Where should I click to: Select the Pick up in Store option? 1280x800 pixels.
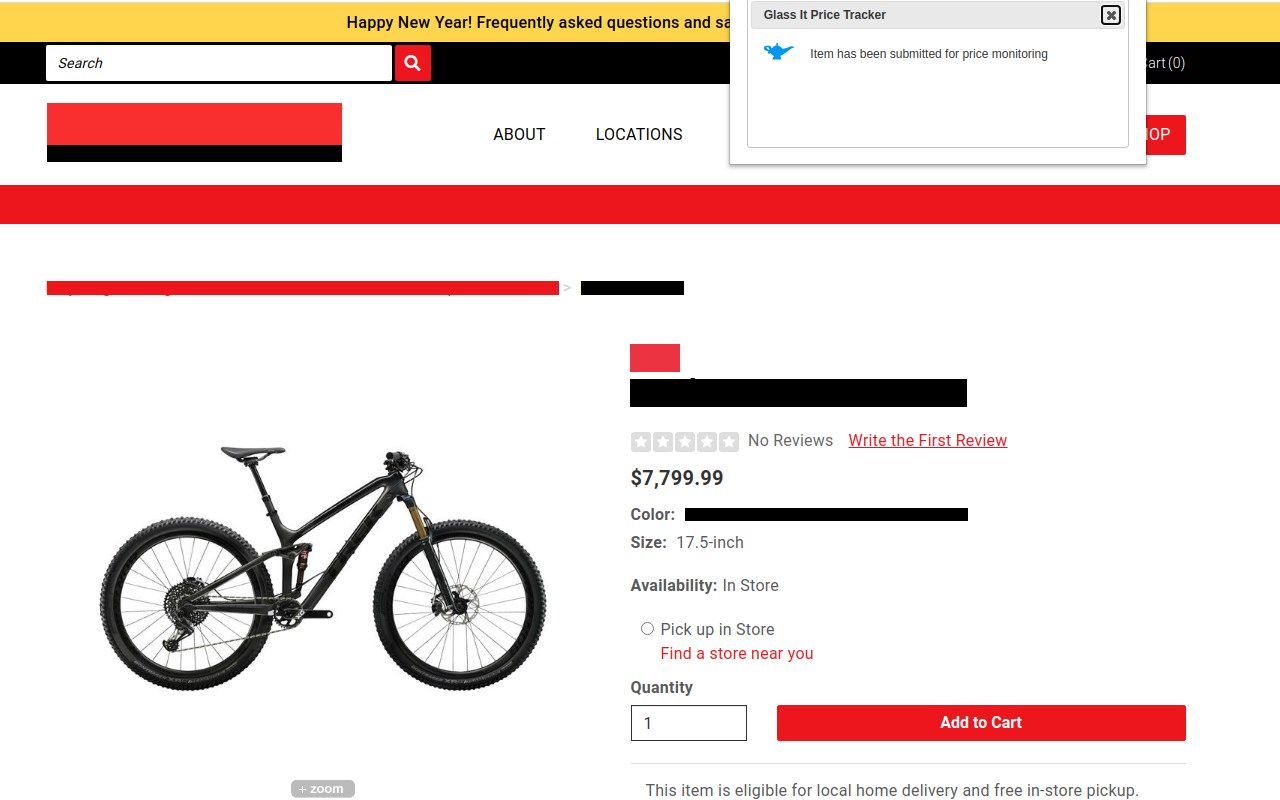coord(647,629)
